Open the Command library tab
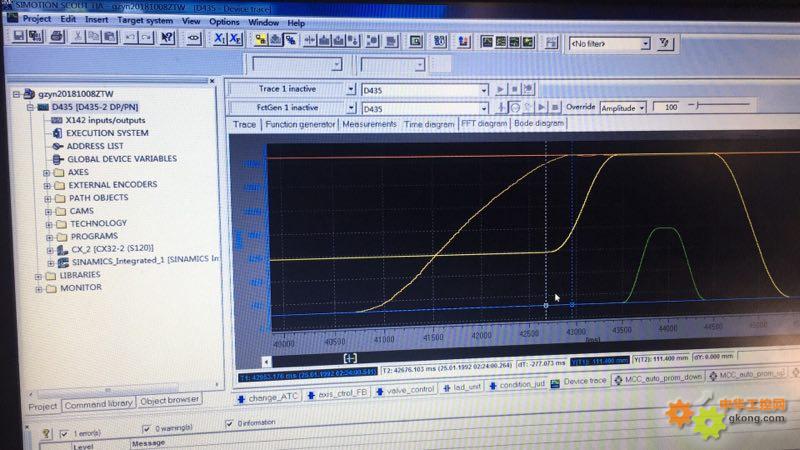Screen dimensions: 800x450 tap(98, 404)
